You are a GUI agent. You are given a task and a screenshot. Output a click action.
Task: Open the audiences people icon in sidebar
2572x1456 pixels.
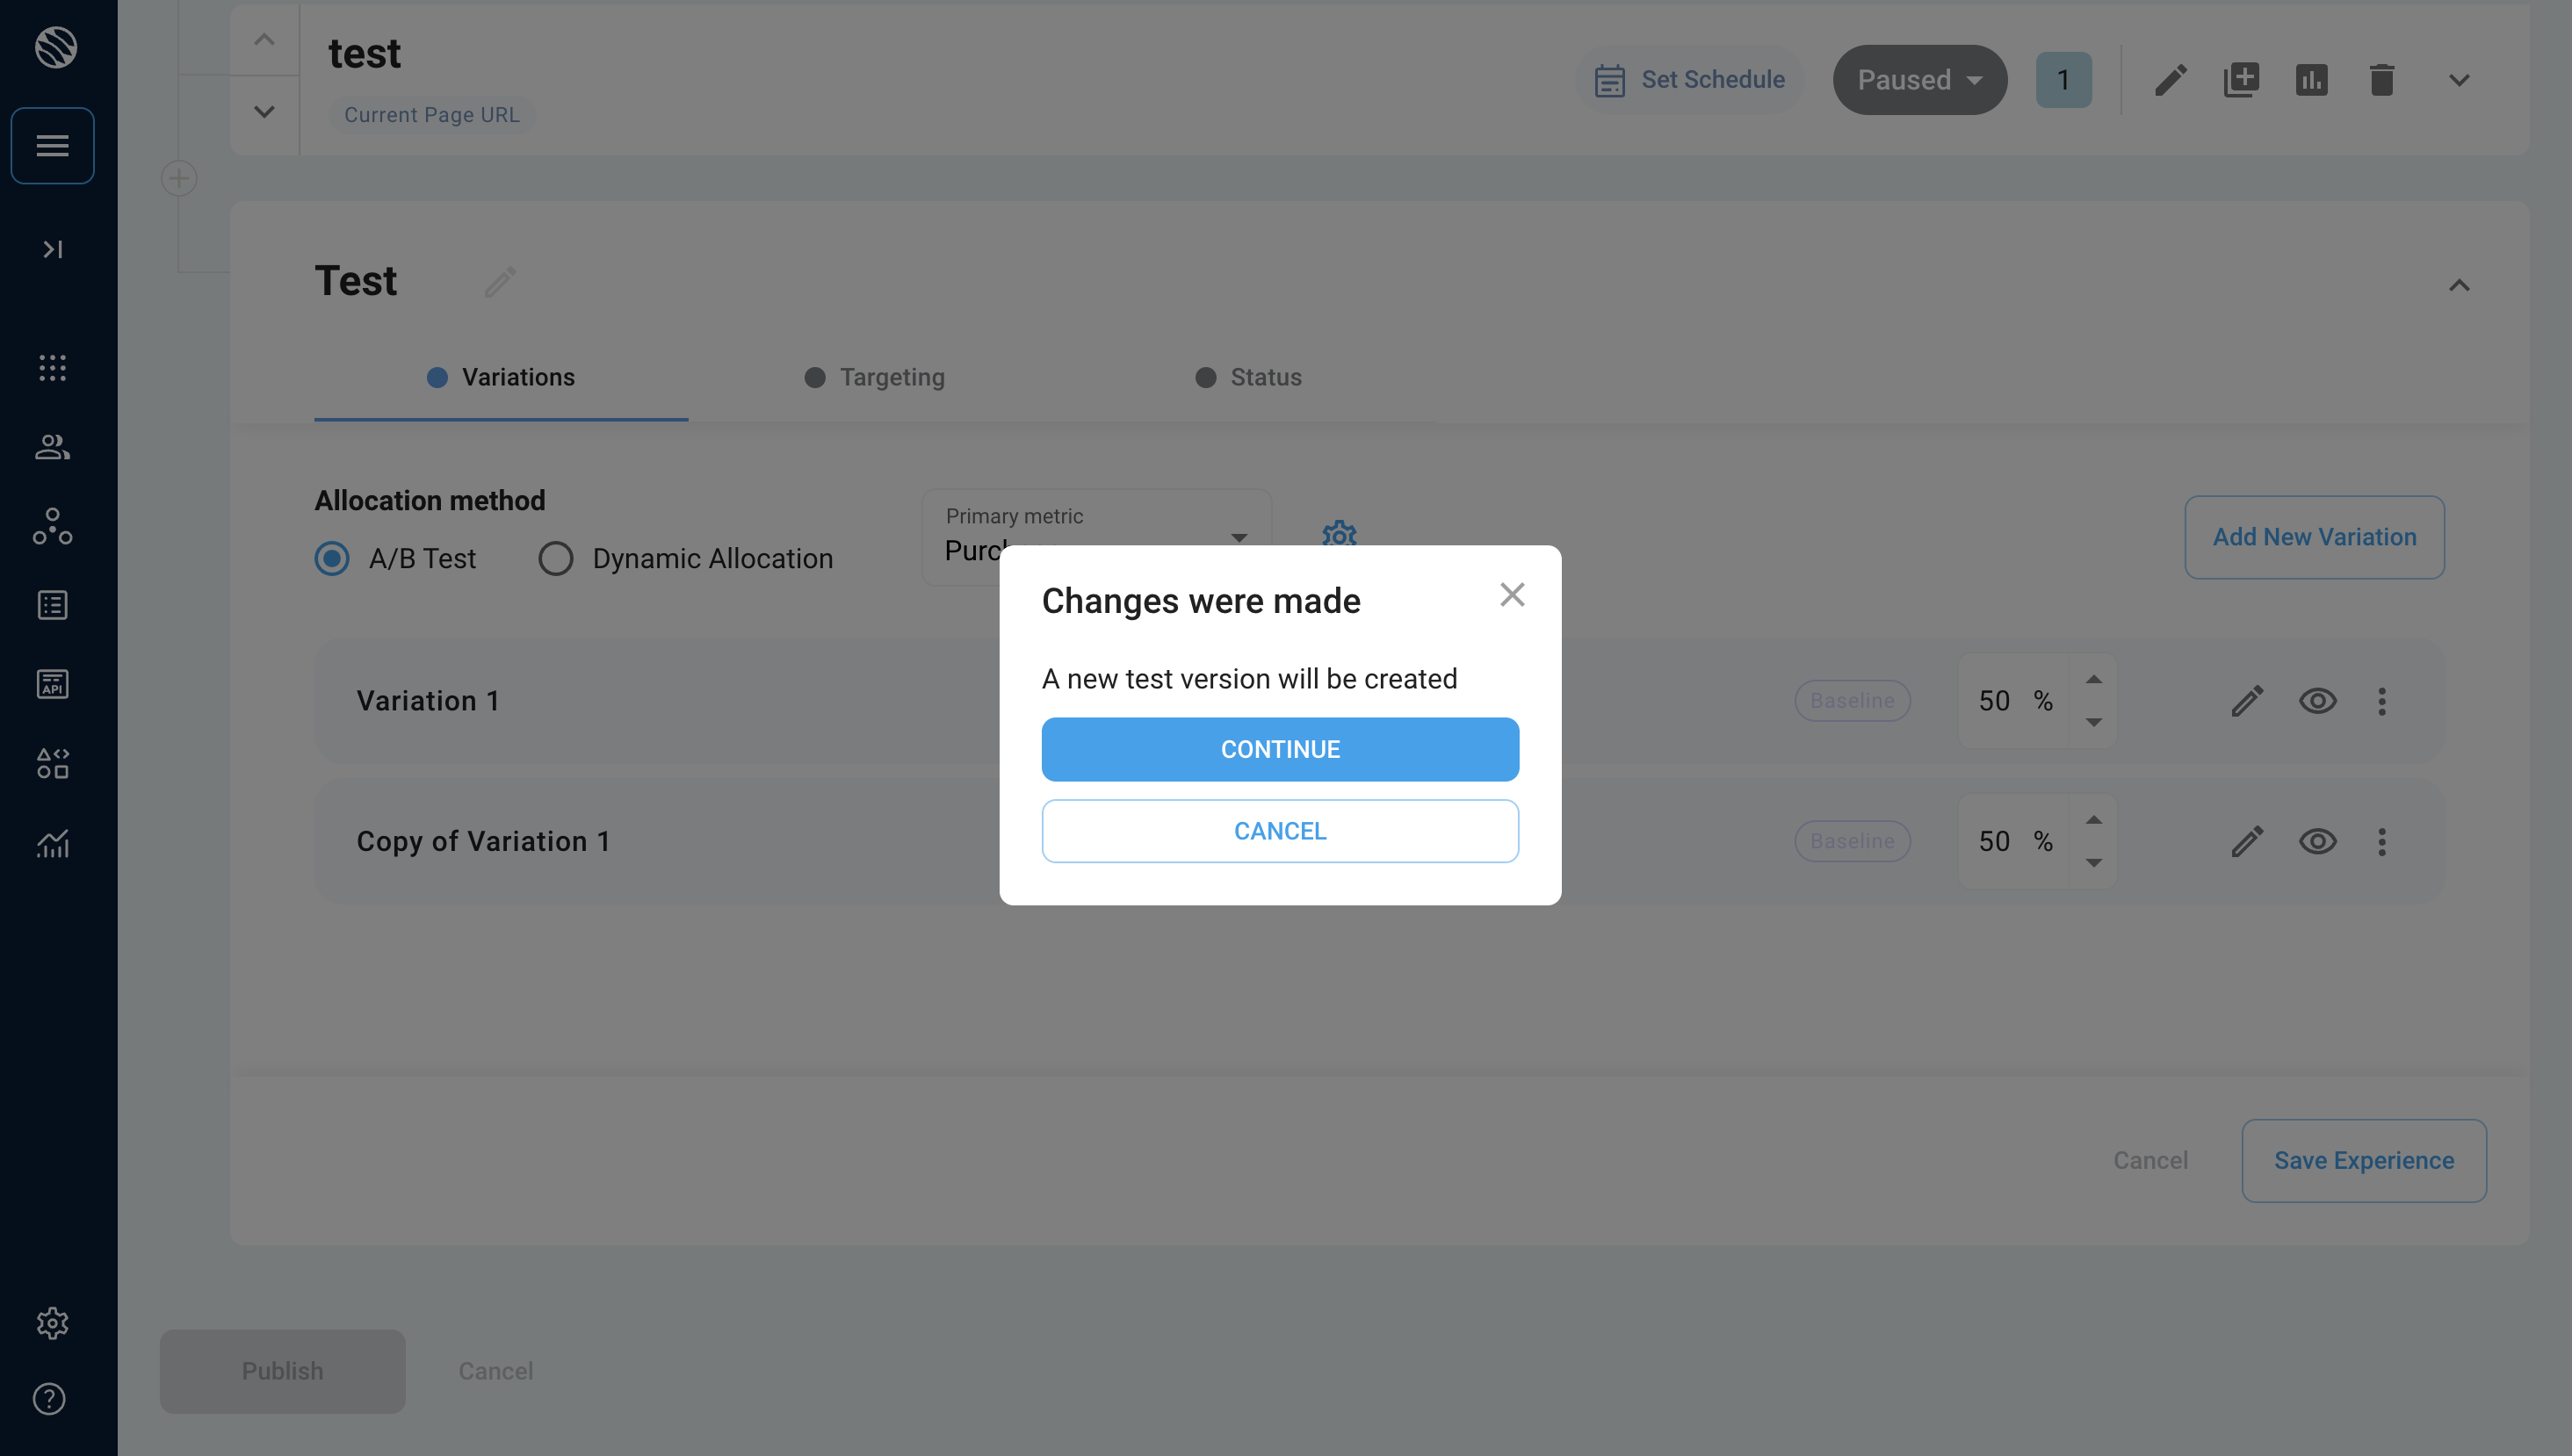pyautogui.click(x=52, y=447)
